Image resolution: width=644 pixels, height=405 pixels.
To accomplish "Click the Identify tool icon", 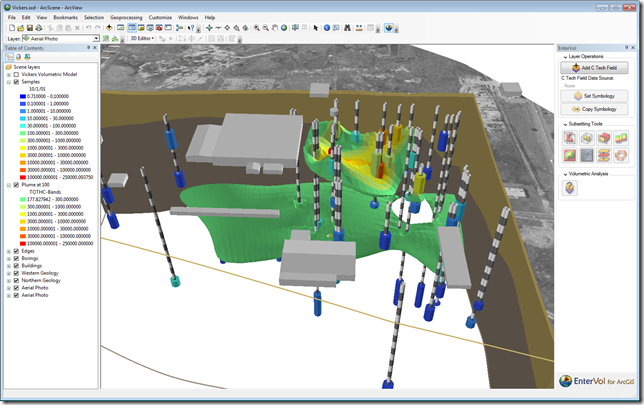I will pyautogui.click(x=326, y=28).
